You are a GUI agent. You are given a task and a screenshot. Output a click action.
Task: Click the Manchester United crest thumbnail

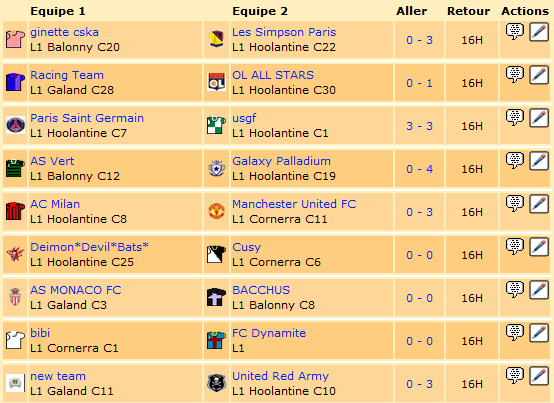pos(216,211)
